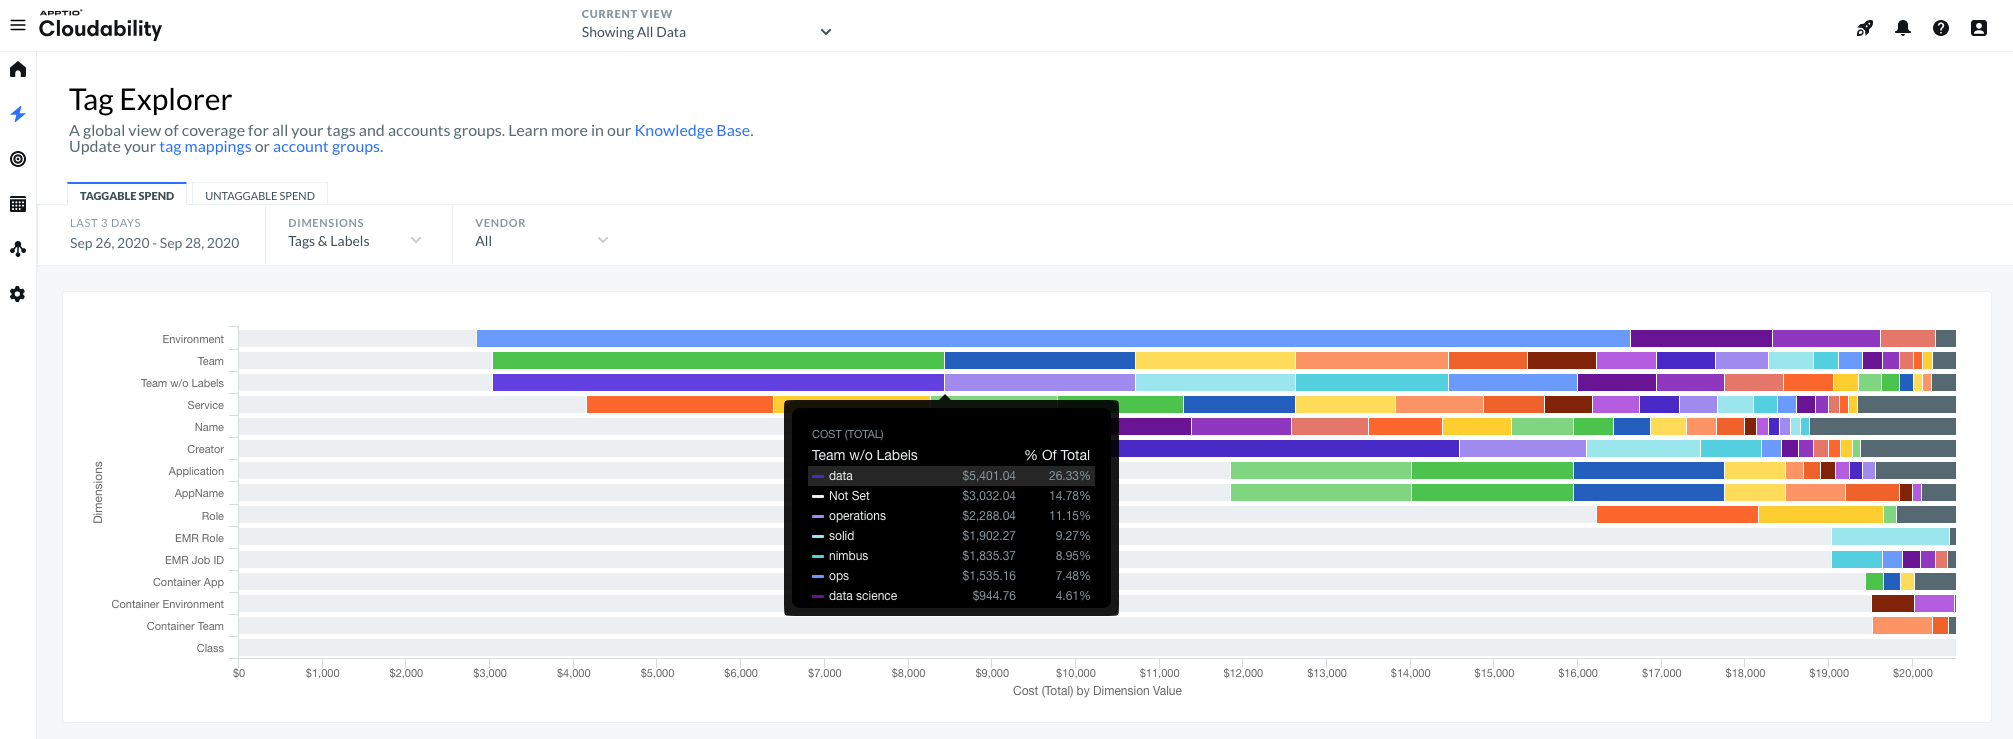Click the 'solid' row in the tooltip
Viewport: 2013px width, 739px height.
tap(951, 536)
